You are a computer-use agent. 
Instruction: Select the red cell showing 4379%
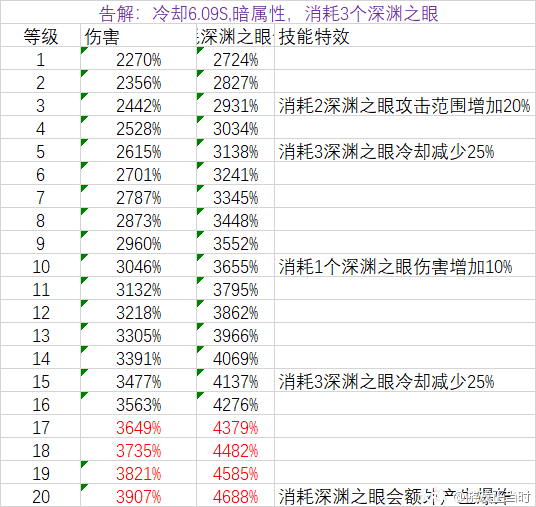[x=236, y=426]
